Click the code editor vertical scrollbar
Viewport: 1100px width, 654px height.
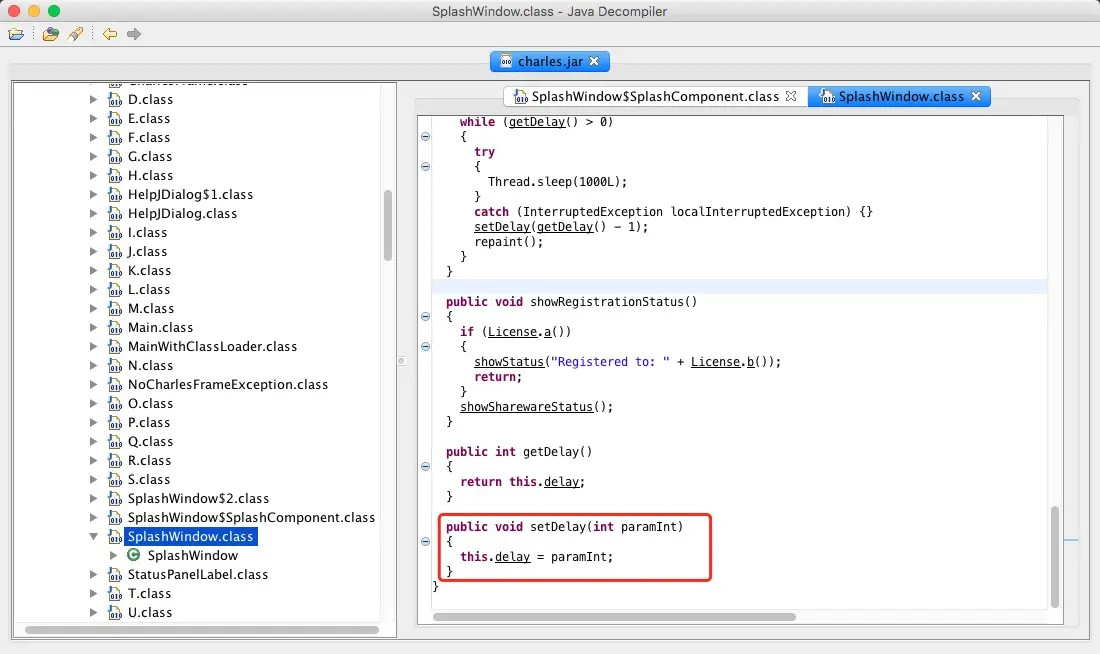1054,556
